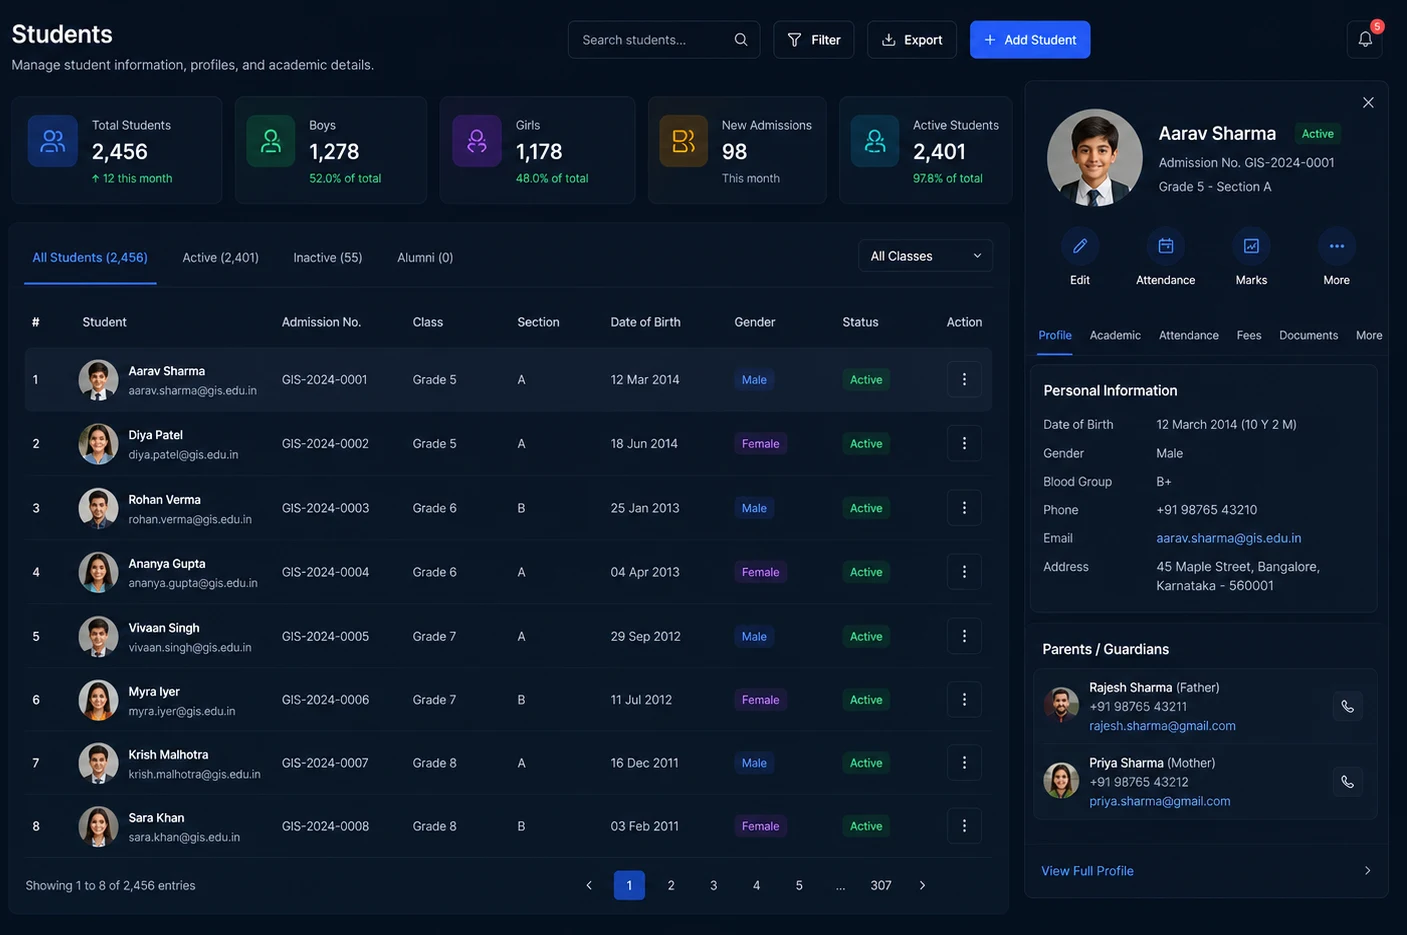This screenshot has width=1407, height=935.
Task: Click GIS-2024-0005 admission number cell
Action: coord(325,636)
